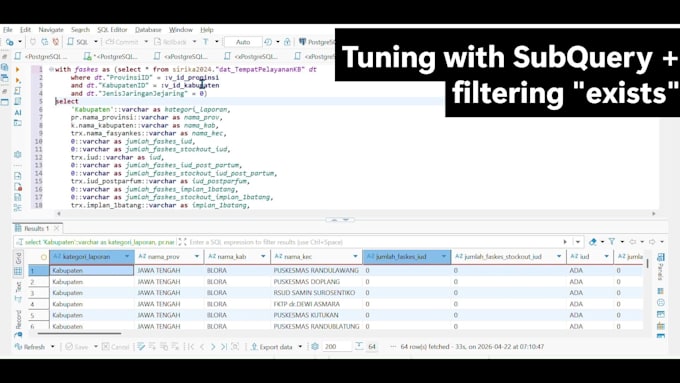Open the Database menu
The height and width of the screenshot is (383, 680).
pyautogui.click(x=148, y=29)
